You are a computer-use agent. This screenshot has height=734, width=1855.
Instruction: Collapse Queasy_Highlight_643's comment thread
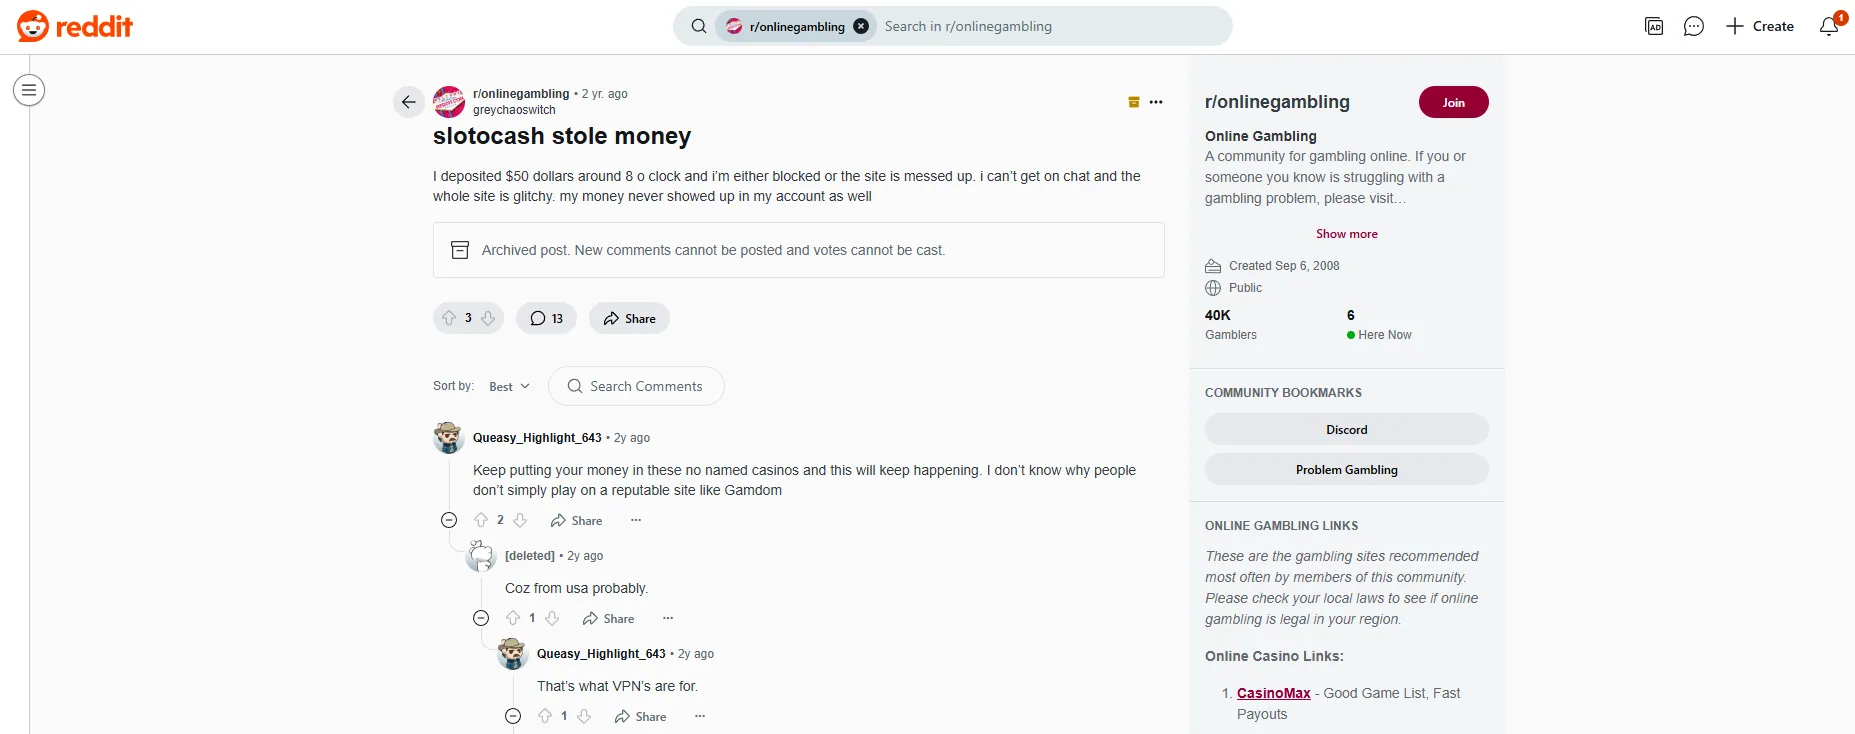[449, 520]
